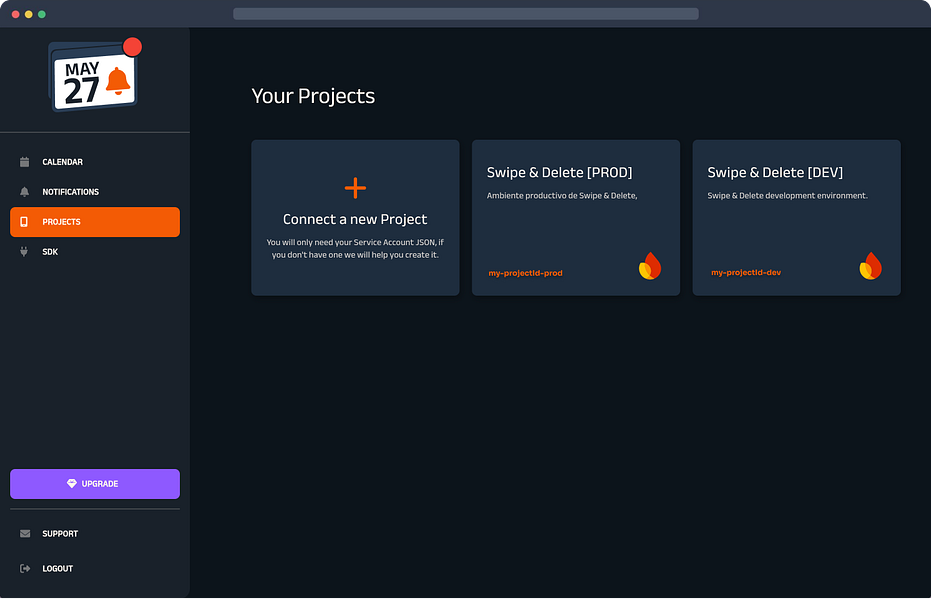The image size is (931, 600).
Task: Click the envelope icon next to Support
Action: (23, 533)
